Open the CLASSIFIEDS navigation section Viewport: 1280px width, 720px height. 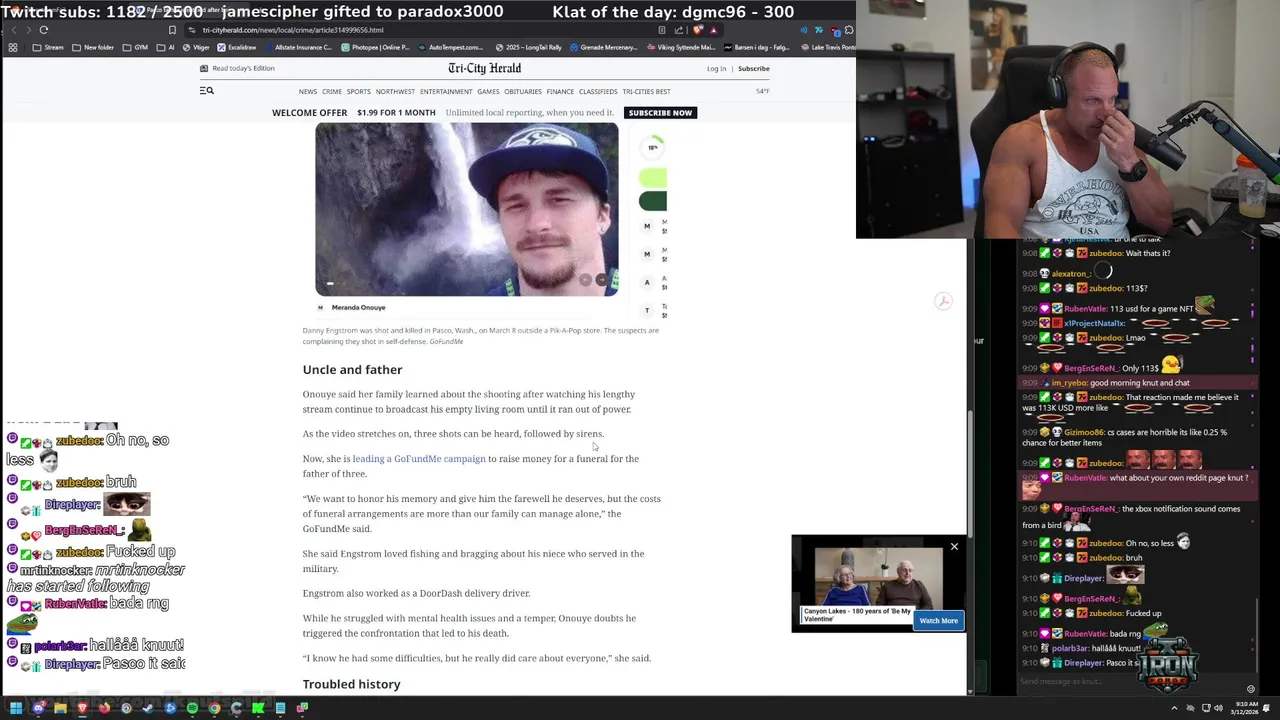coord(598,92)
